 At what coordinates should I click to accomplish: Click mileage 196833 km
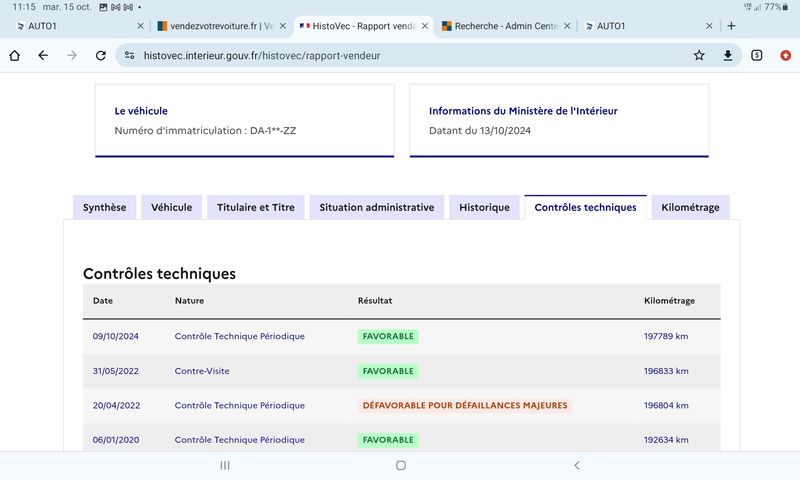coord(666,371)
